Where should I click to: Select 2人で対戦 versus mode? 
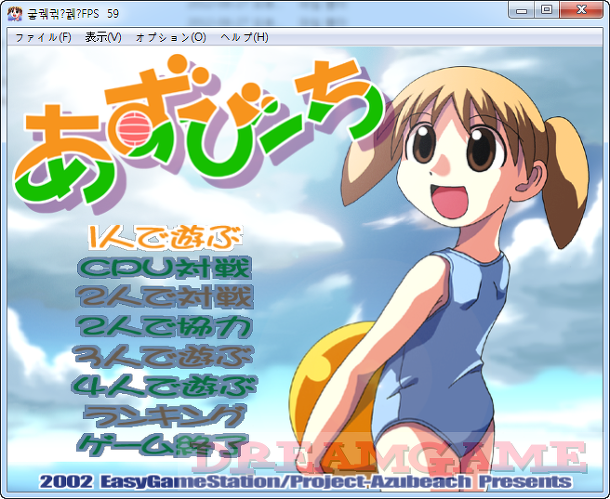[x=165, y=297]
